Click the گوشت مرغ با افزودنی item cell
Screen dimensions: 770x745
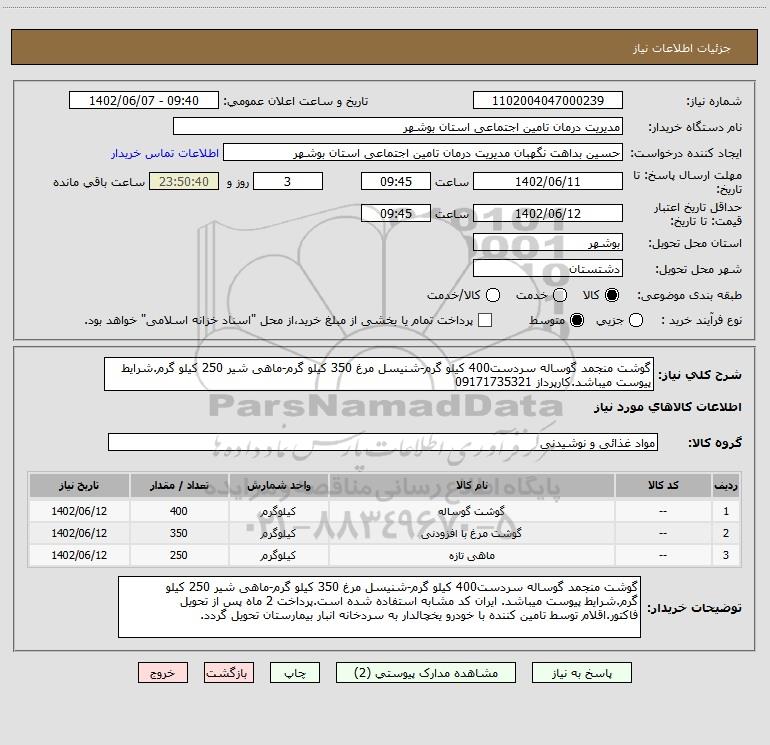pos(471,533)
